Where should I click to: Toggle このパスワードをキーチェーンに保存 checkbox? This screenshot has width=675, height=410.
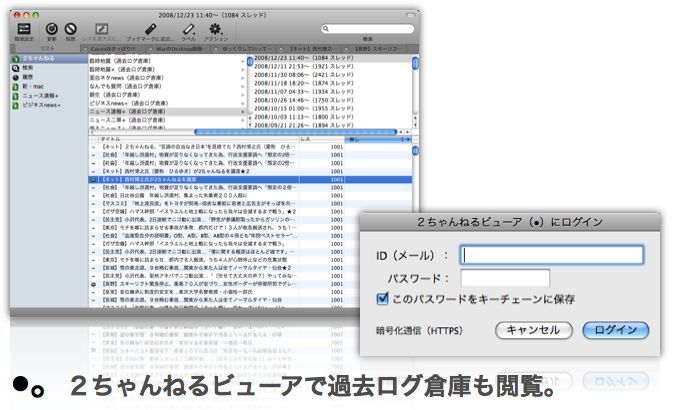(382, 298)
